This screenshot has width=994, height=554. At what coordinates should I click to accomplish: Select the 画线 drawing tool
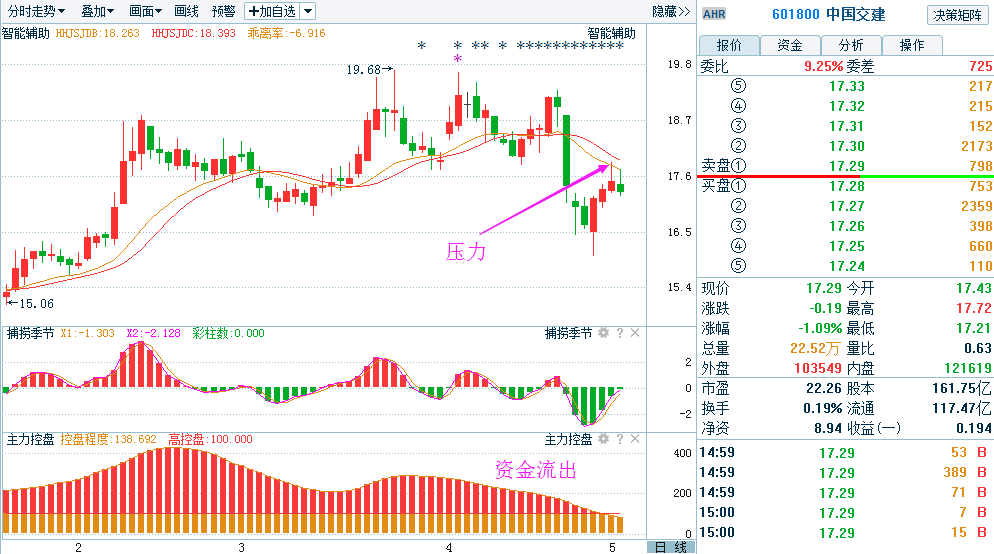186,11
